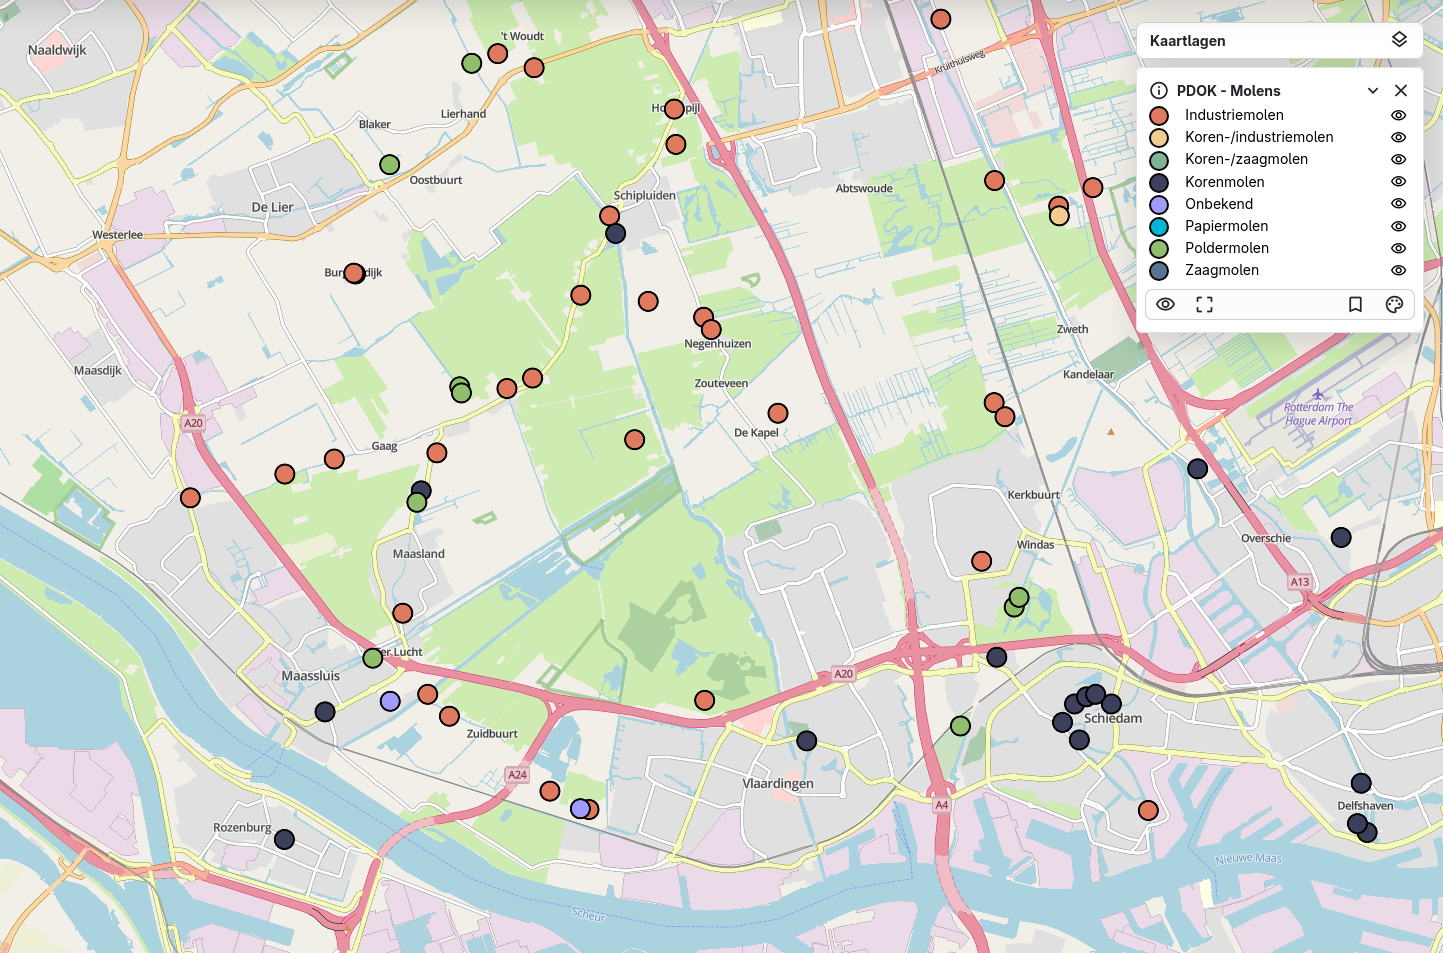Hide the Industriemolen category
Image resolution: width=1443 pixels, height=953 pixels.
click(x=1398, y=115)
